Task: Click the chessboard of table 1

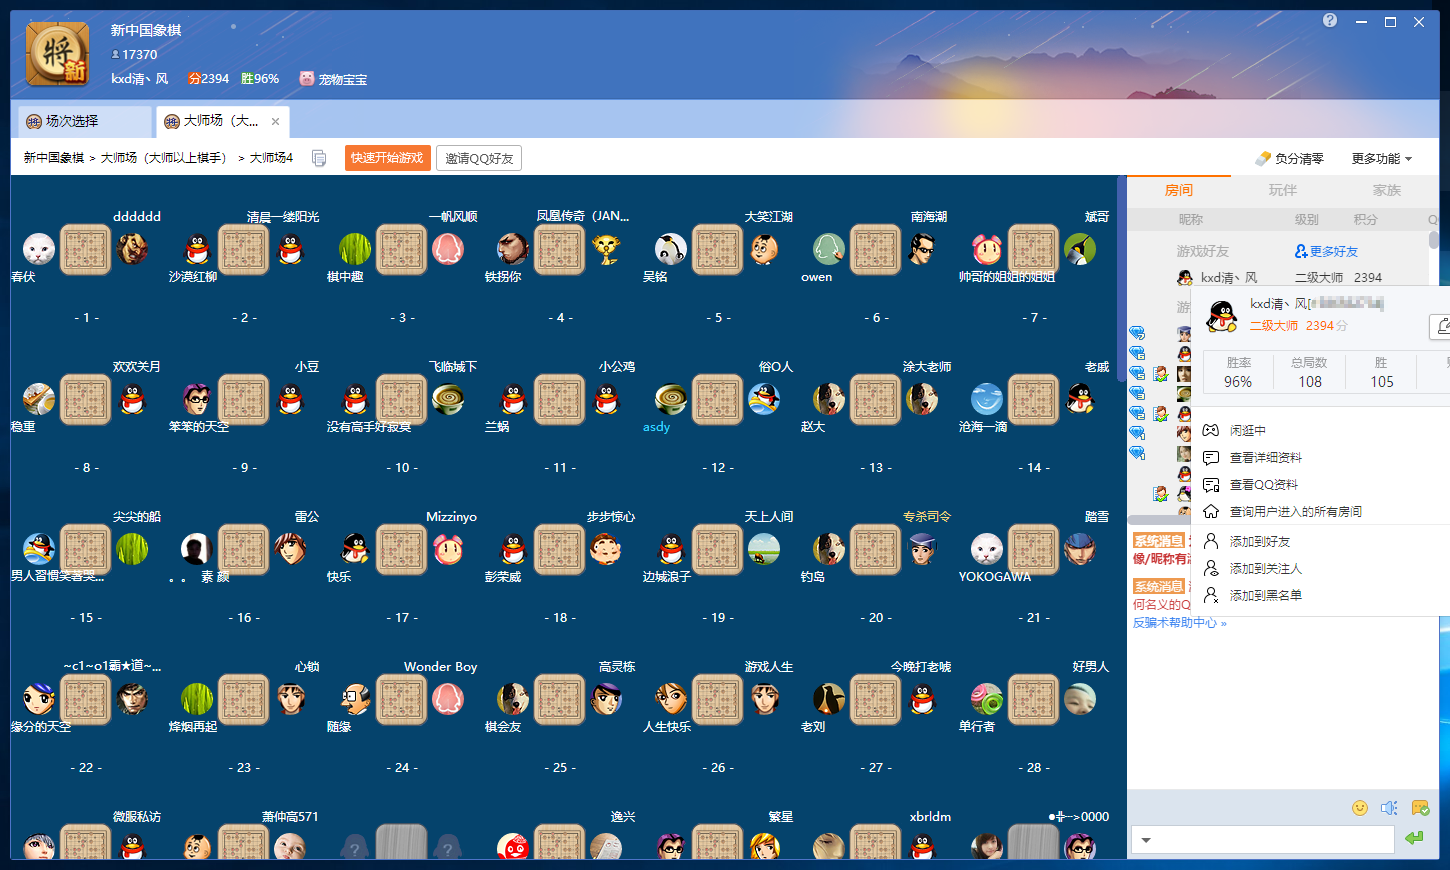Action: point(86,249)
